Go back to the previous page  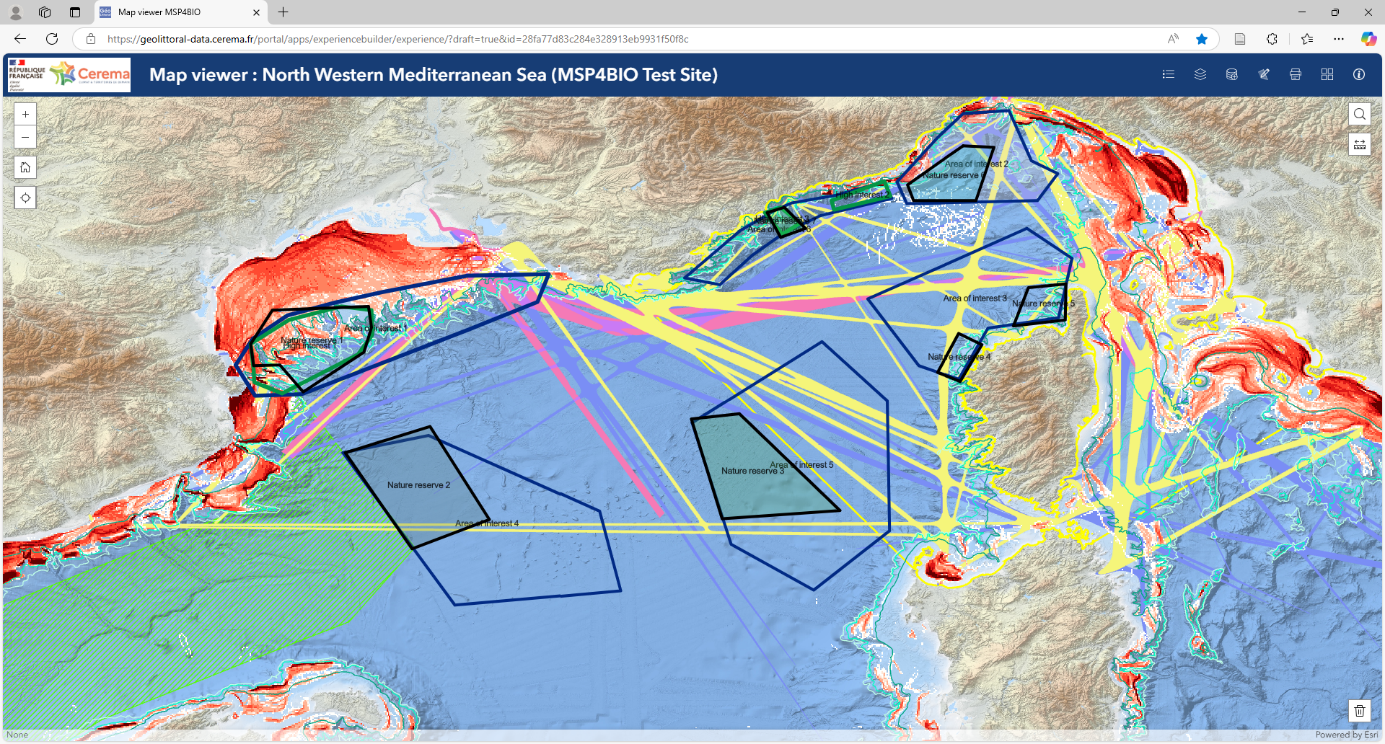pos(21,39)
